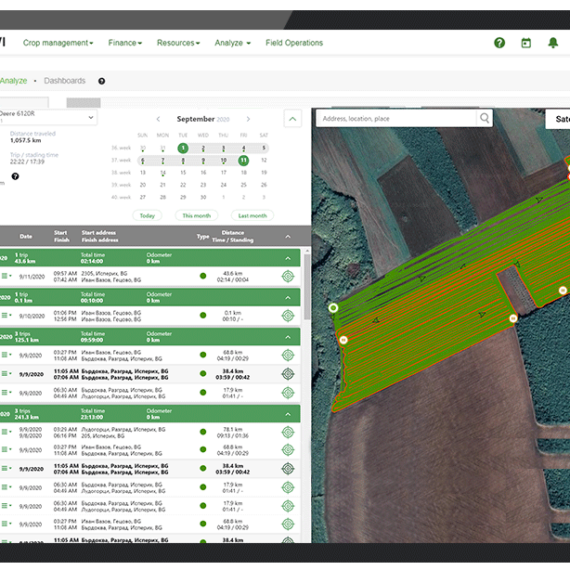Click the trip list vertical scrollbar
This screenshot has height=570, width=570.
307,287
